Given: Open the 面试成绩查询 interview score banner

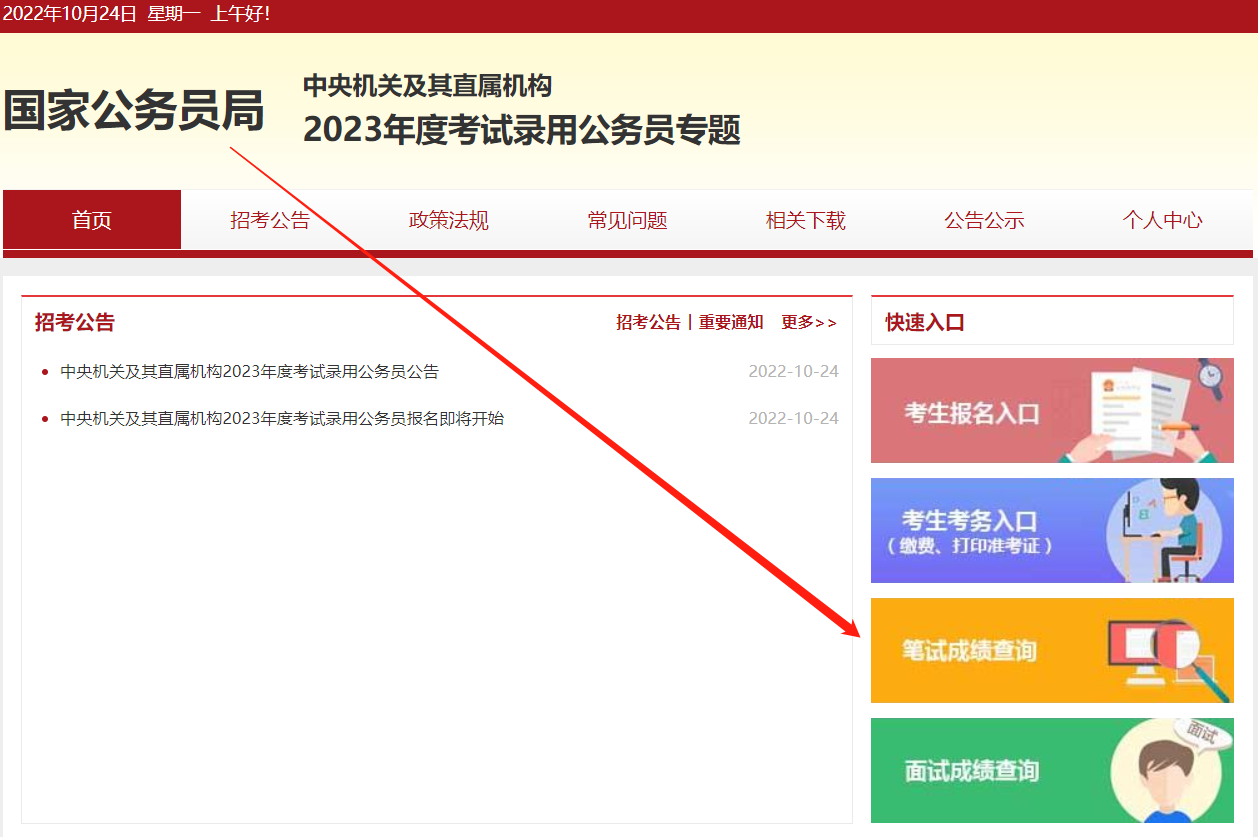Looking at the screenshot, I should 1052,770.
